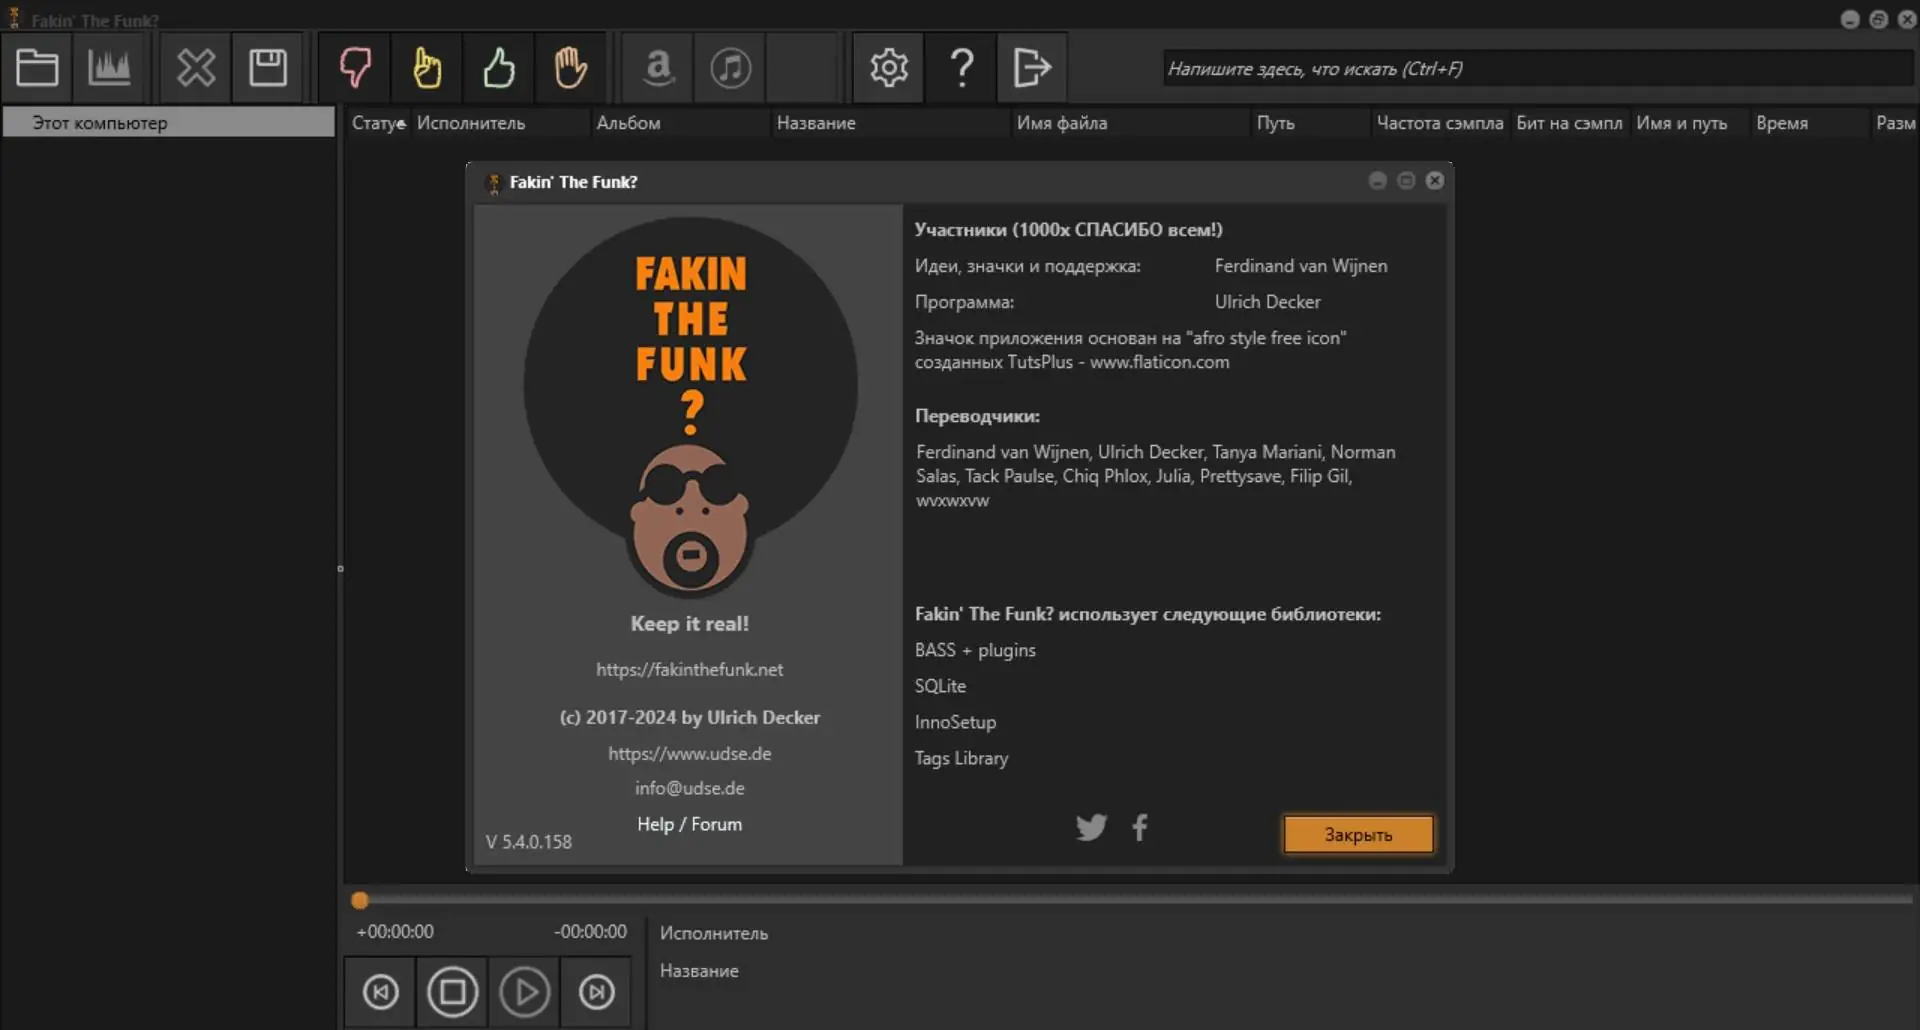The height and width of the screenshot is (1030, 1920).
Task: Select the thumbs-down fake filter icon
Action: pos(356,67)
